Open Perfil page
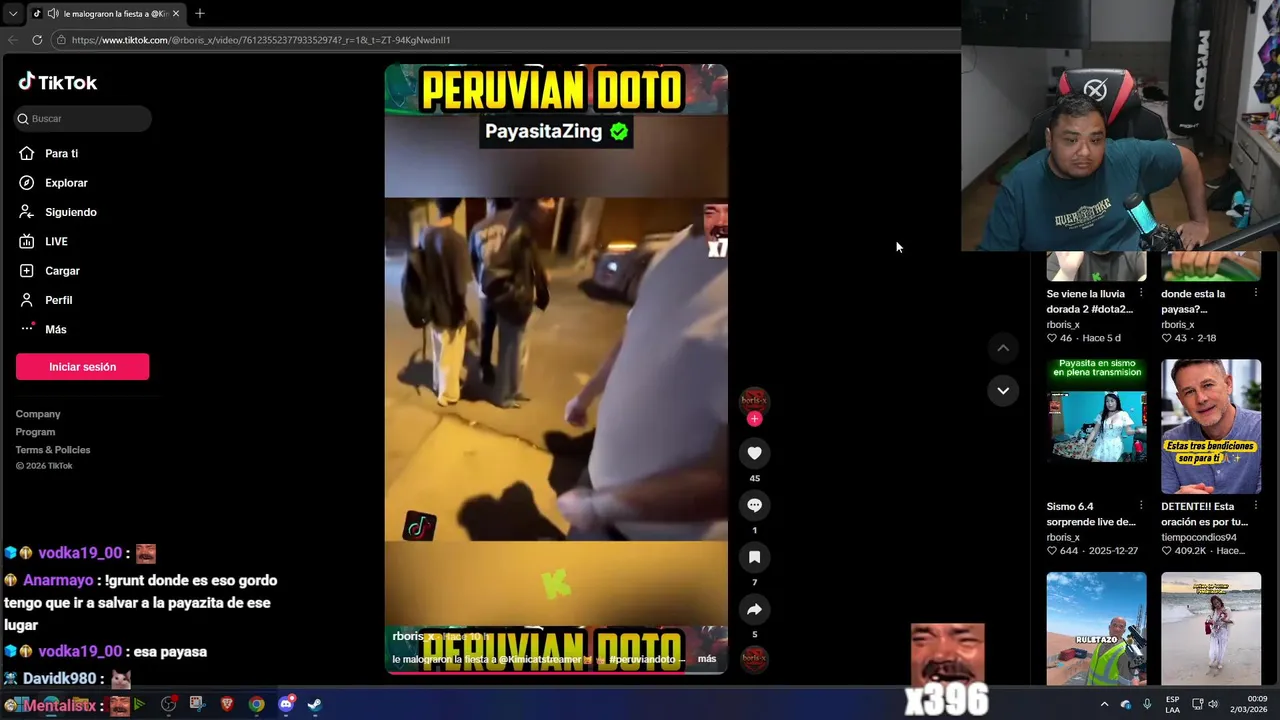 pyautogui.click(x=58, y=300)
